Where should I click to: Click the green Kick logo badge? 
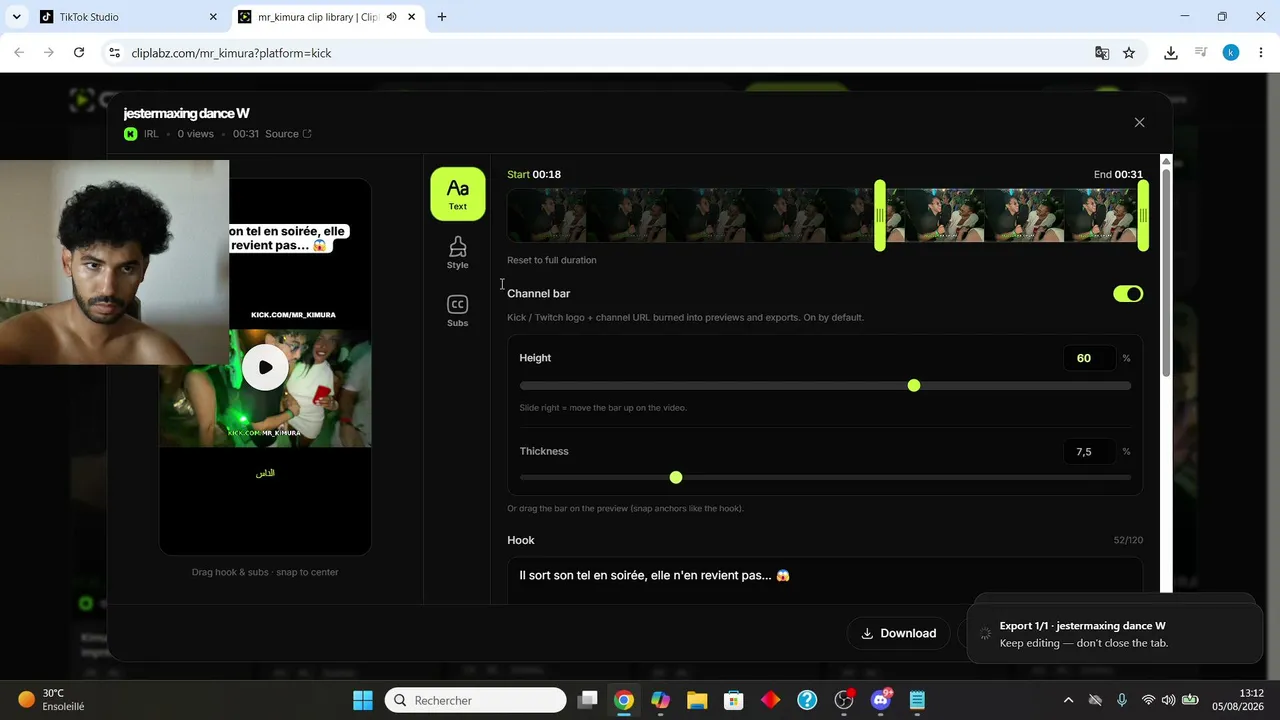coord(131,134)
